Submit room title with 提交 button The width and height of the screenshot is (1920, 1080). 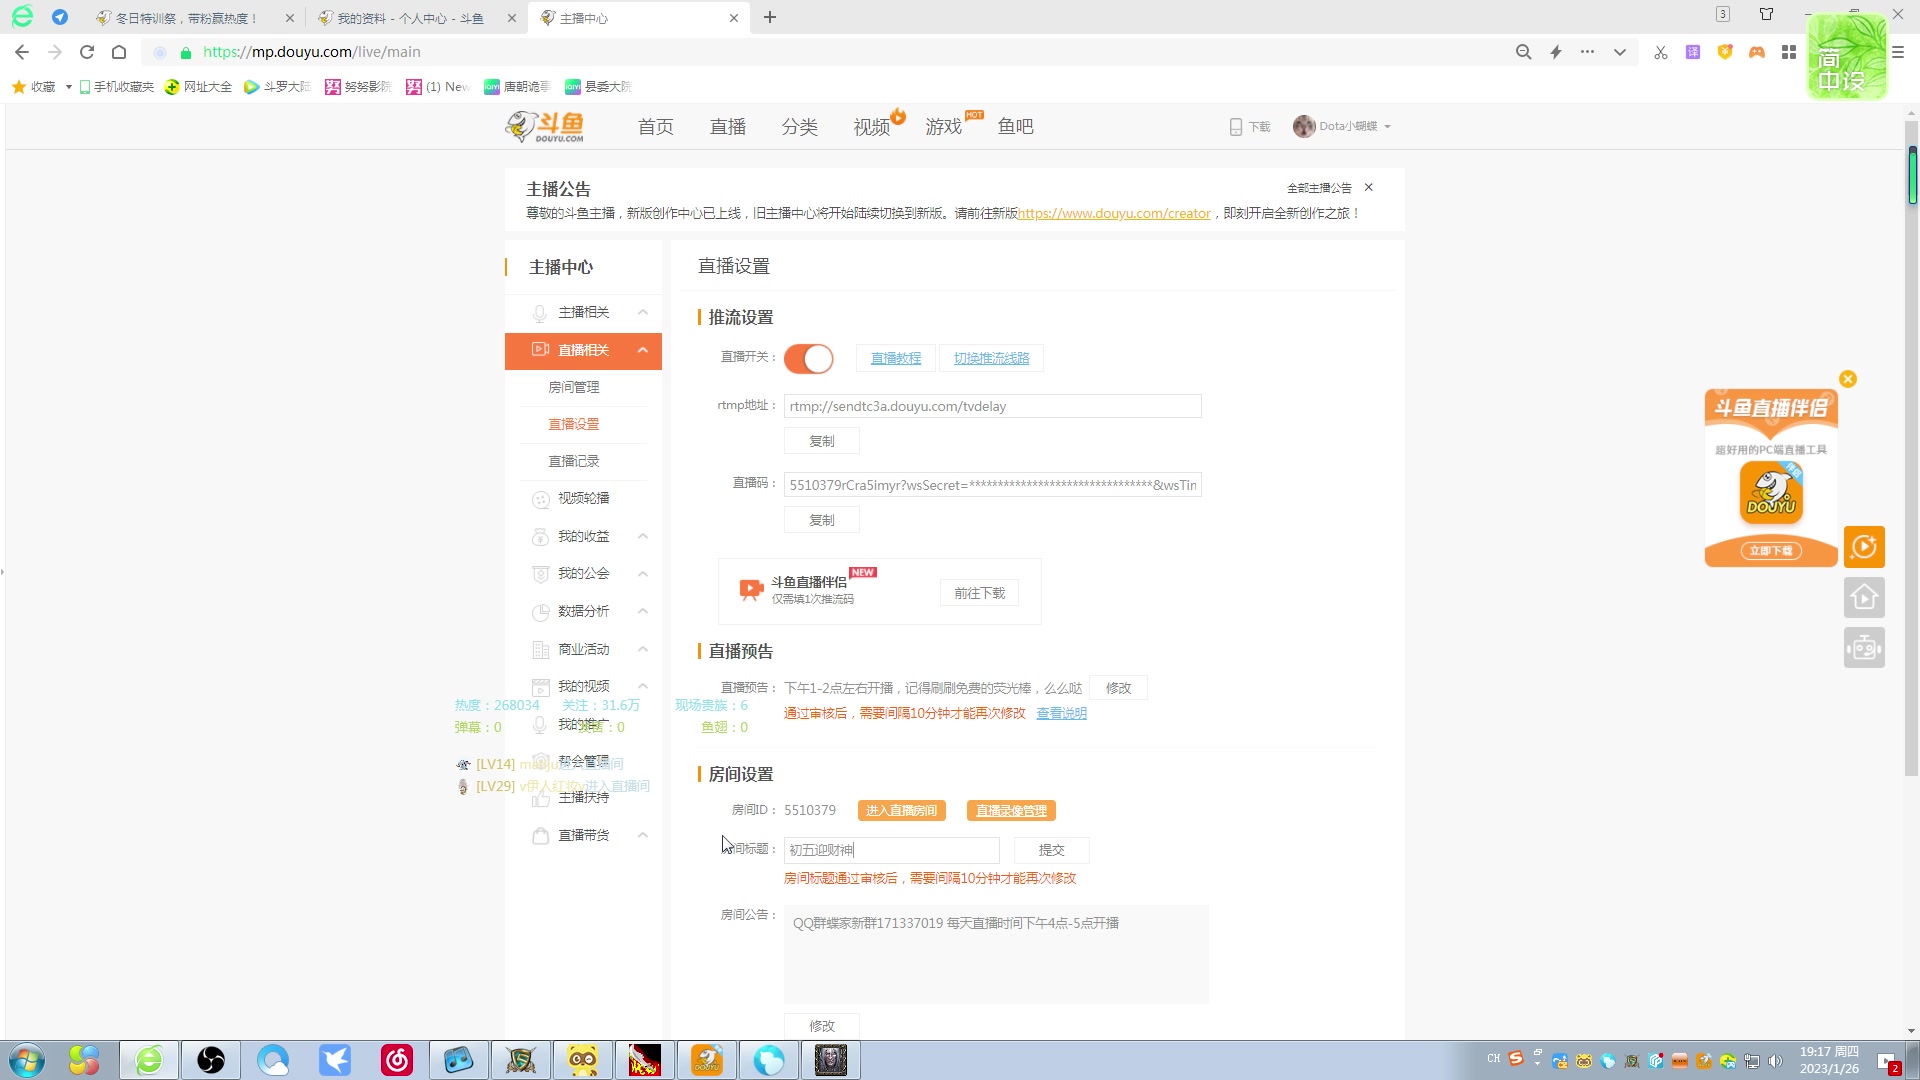point(1051,850)
